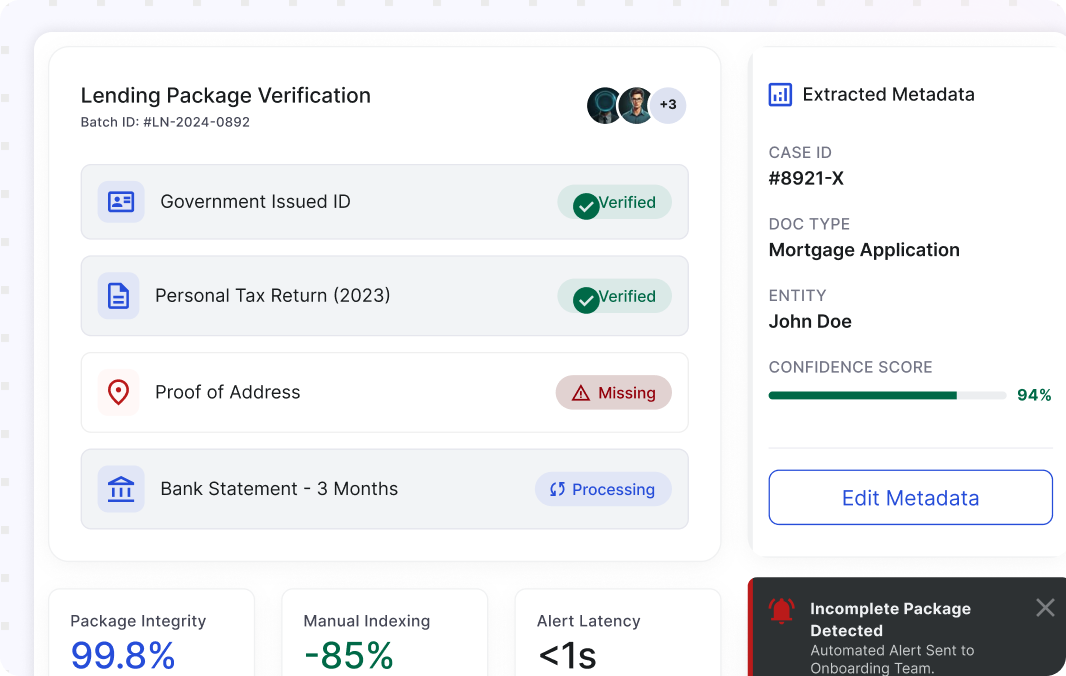Click the Confidence Score progress bar
The height and width of the screenshot is (676, 1066).
(x=887, y=395)
